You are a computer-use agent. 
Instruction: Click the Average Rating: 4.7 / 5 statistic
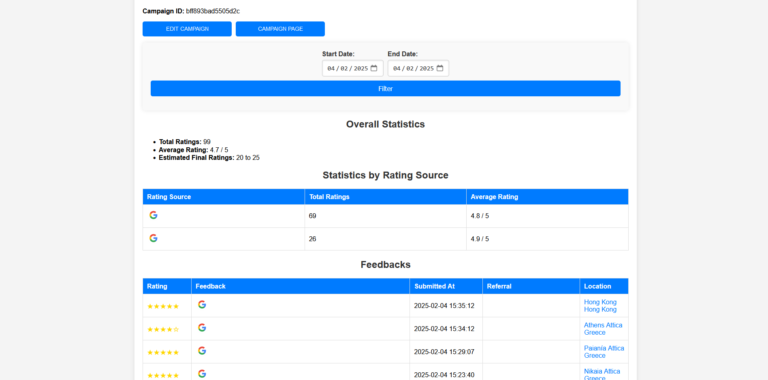pyautogui.click(x=193, y=150)
